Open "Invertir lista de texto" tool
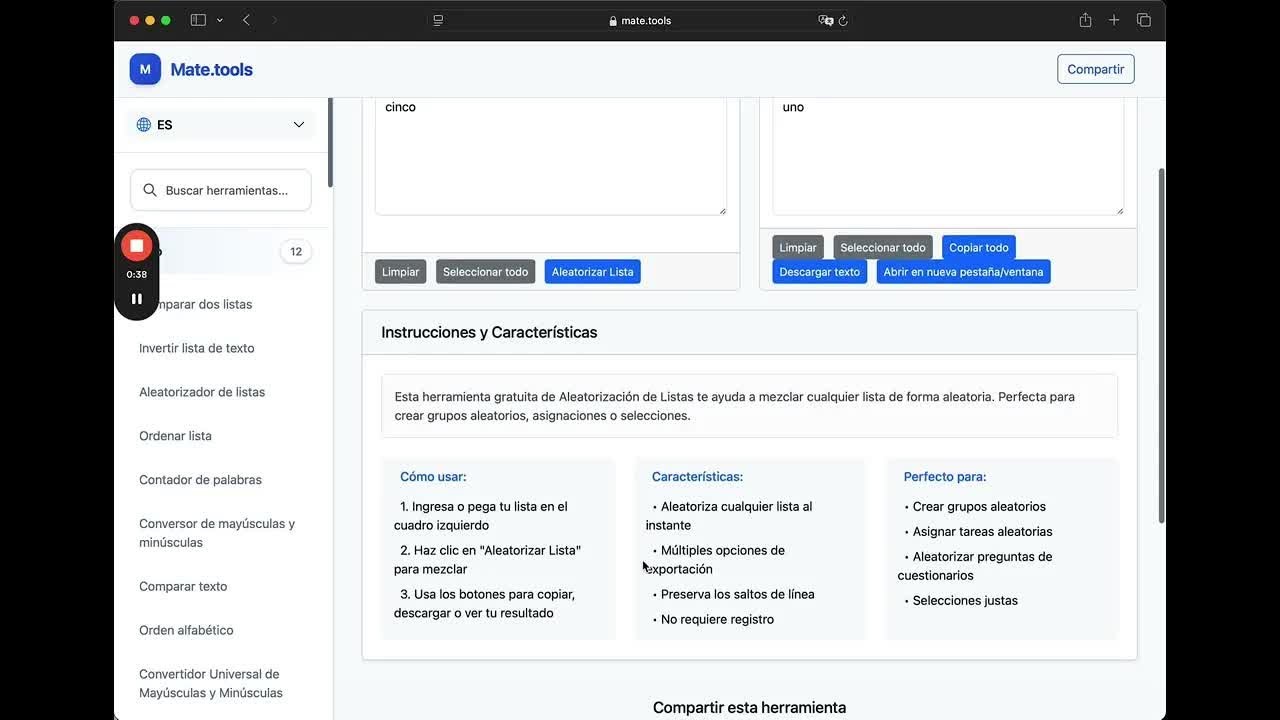Image resolution: width=1280 pixels, height=720 pixels. pyautogui.click(x=197, y=348)
